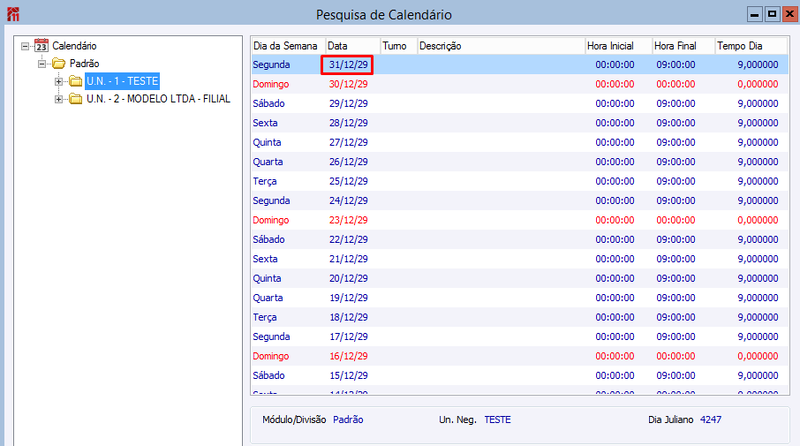This screenshot has height=446, width=800.
Task: Click the Módulo/Divisão value Padrão
Action: [x=348, y=419]
